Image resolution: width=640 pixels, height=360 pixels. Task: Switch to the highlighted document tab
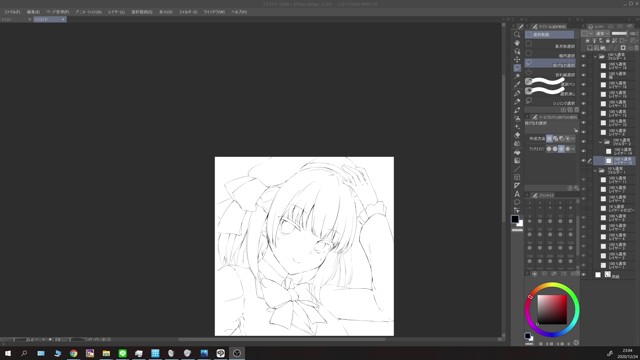click(50, 19)
